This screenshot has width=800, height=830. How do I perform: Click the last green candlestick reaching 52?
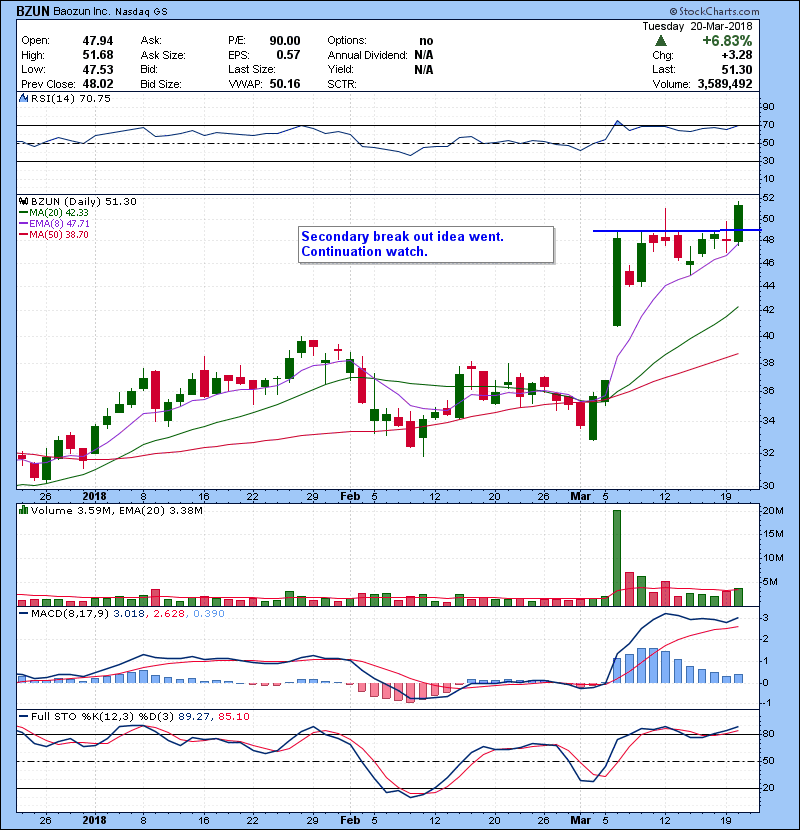739,223
